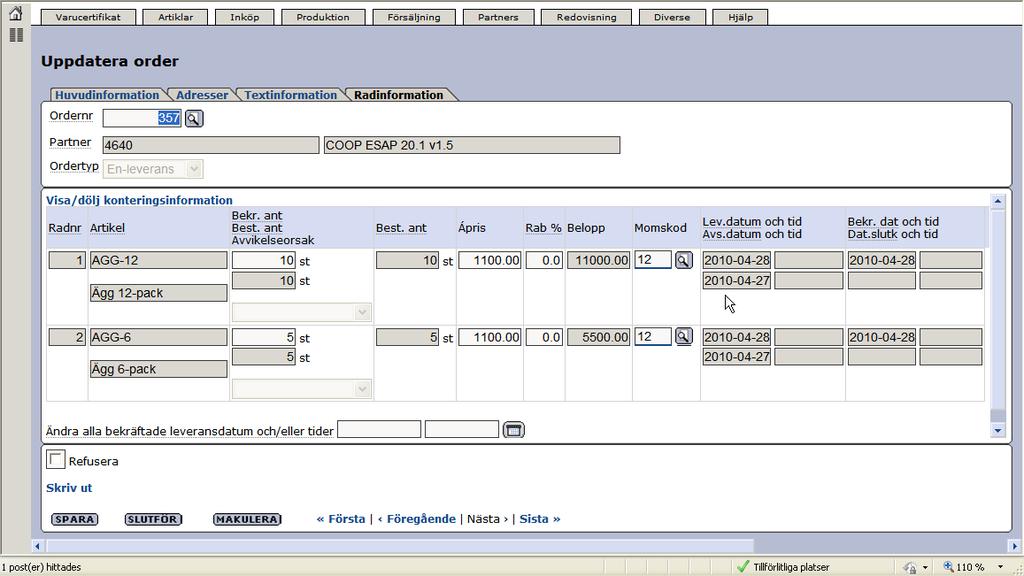Image resolution: width=1024 pixels, height=576 pixels.
Task: Toggle the sidebar panel icon below home
Action: coord(16,35)
